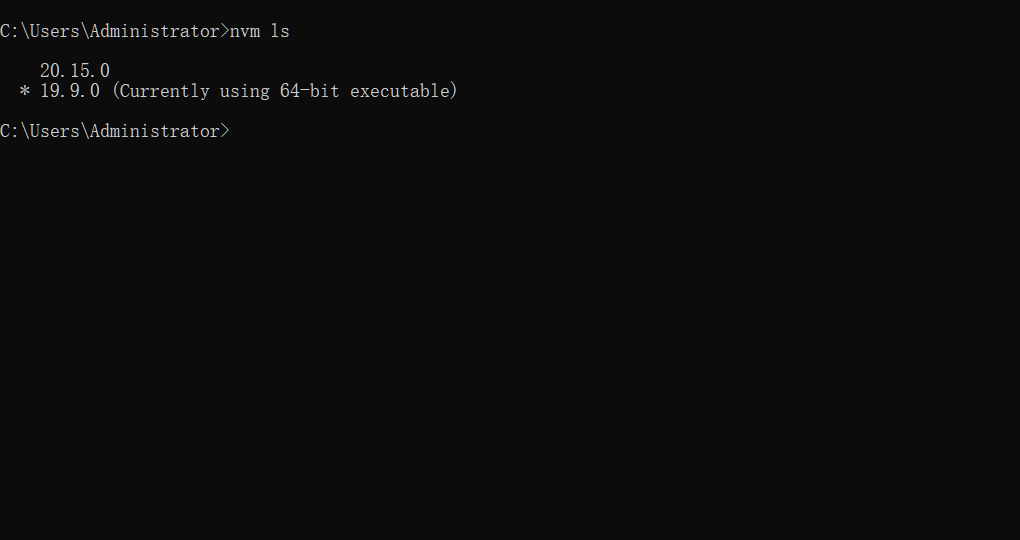
Task: Click Administrator in the first prompt line
Action: click(x=155, y=31)
